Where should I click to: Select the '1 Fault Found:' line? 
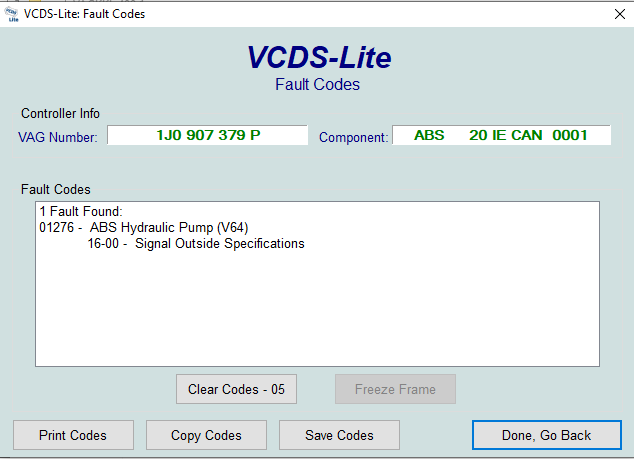(x=81, y=211)
